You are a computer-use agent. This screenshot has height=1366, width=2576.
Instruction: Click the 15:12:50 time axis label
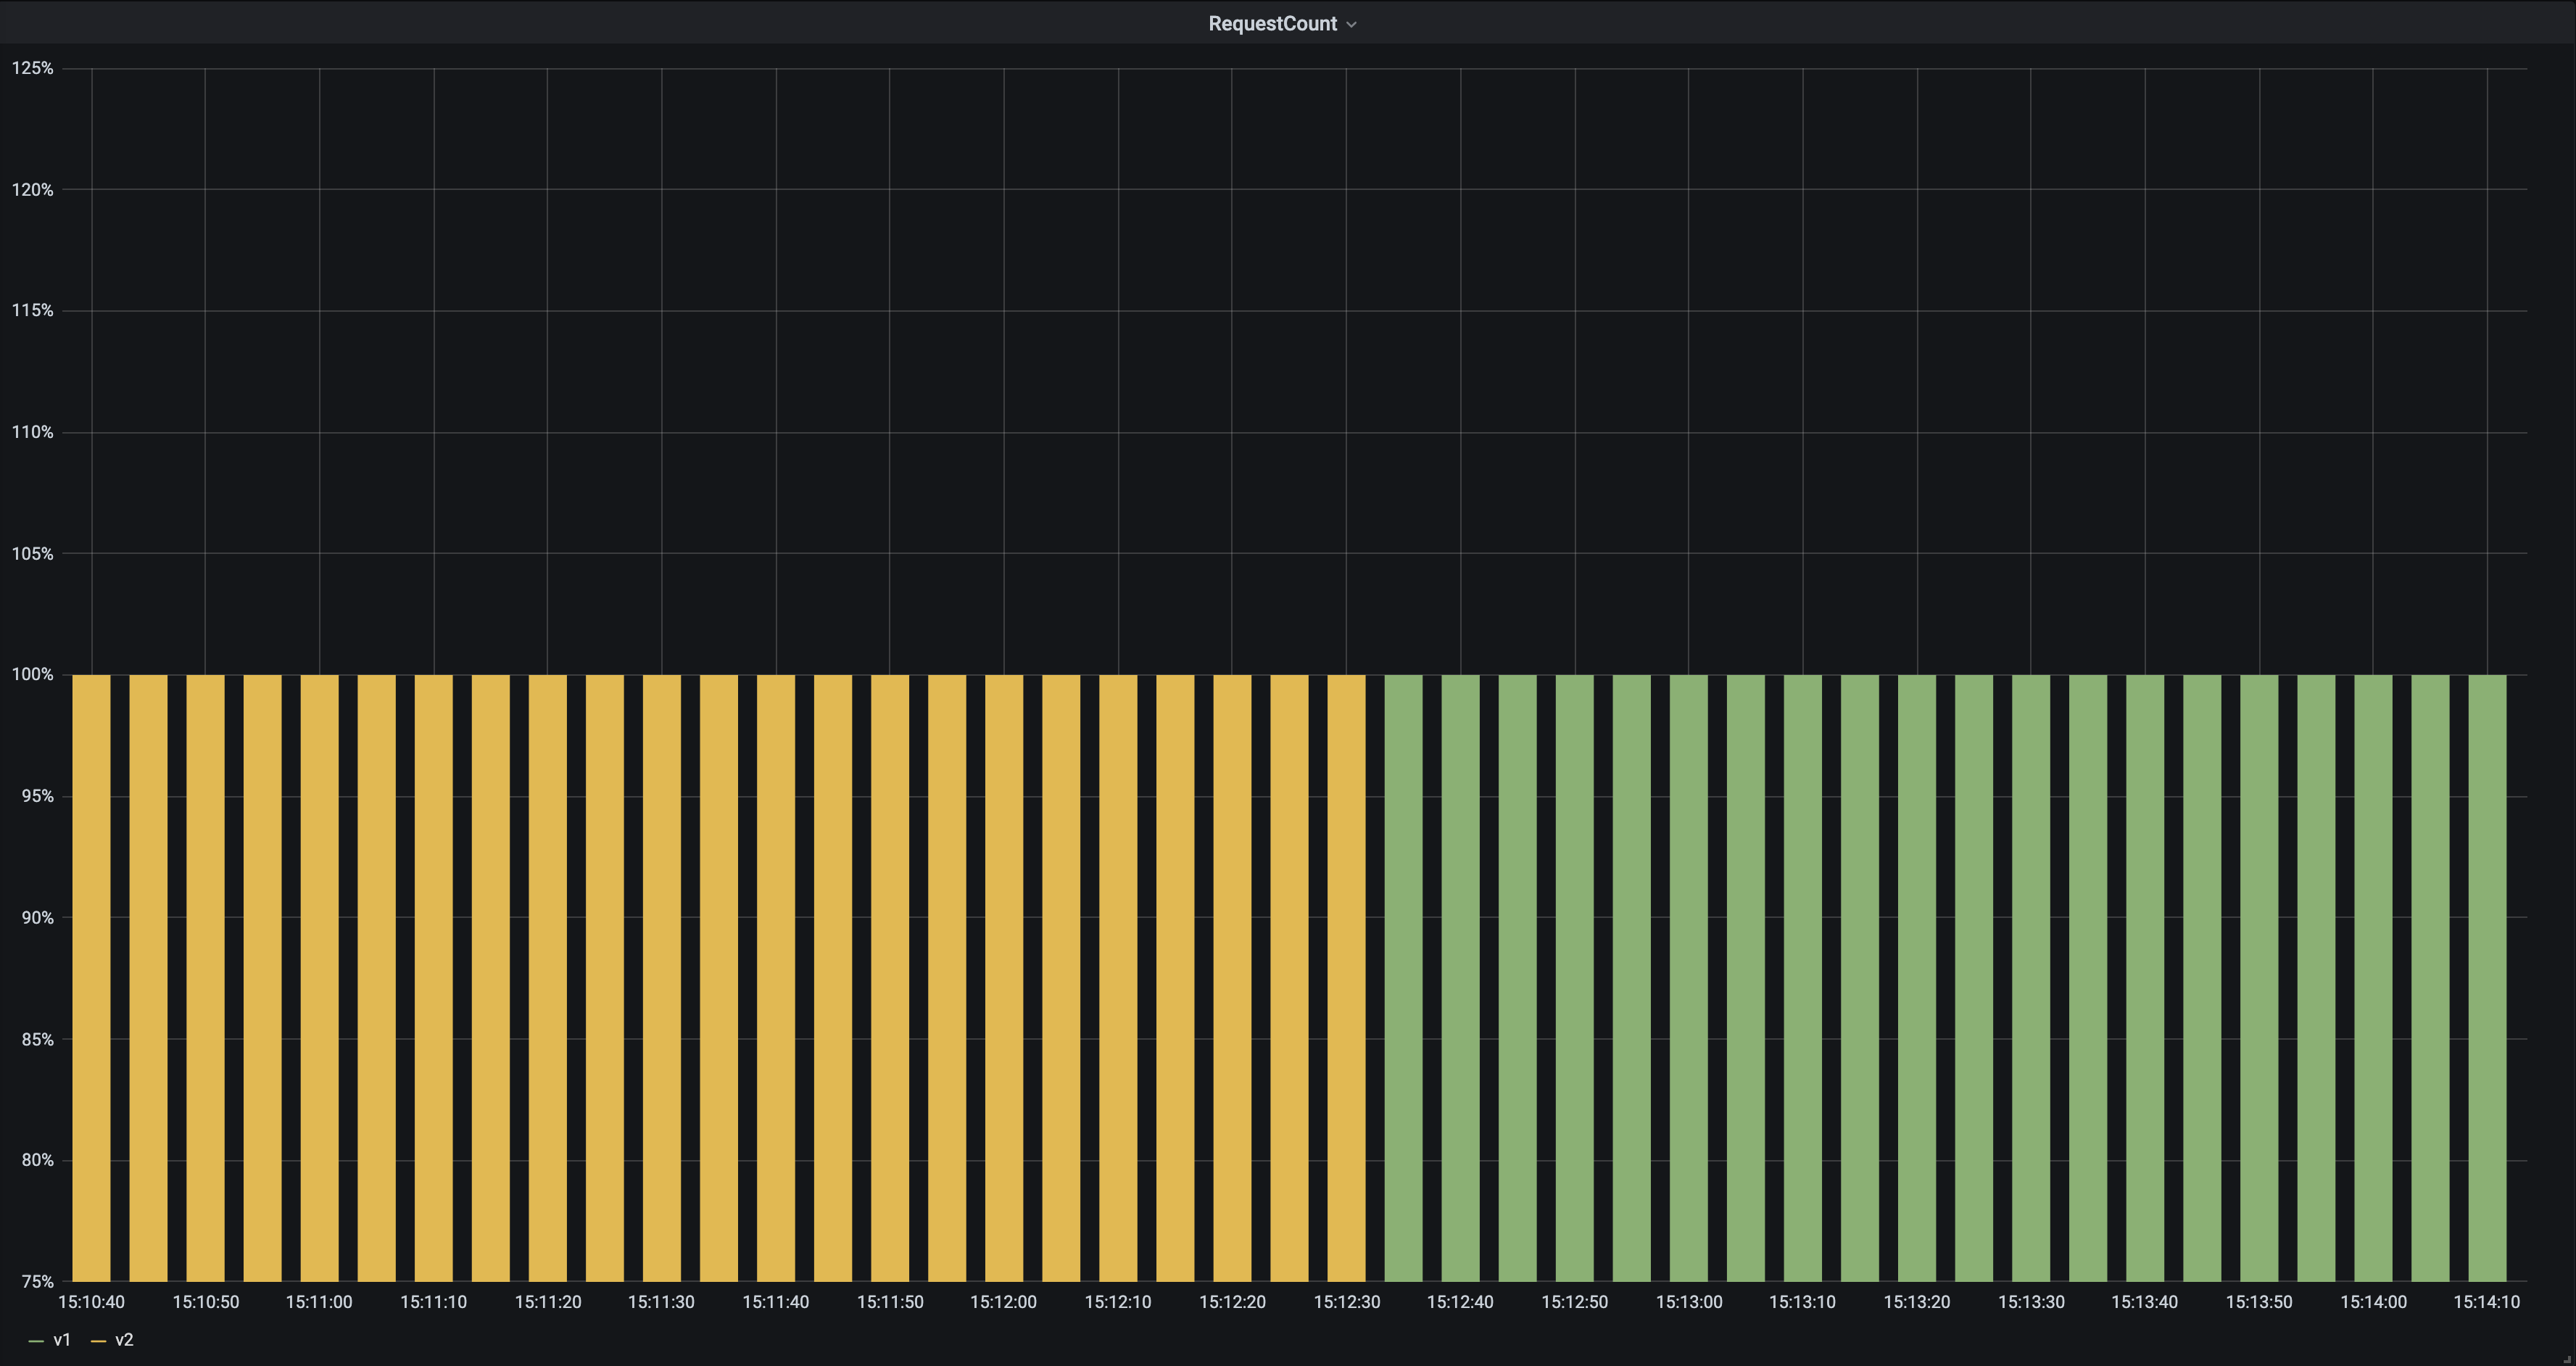click(1574, 1302)
